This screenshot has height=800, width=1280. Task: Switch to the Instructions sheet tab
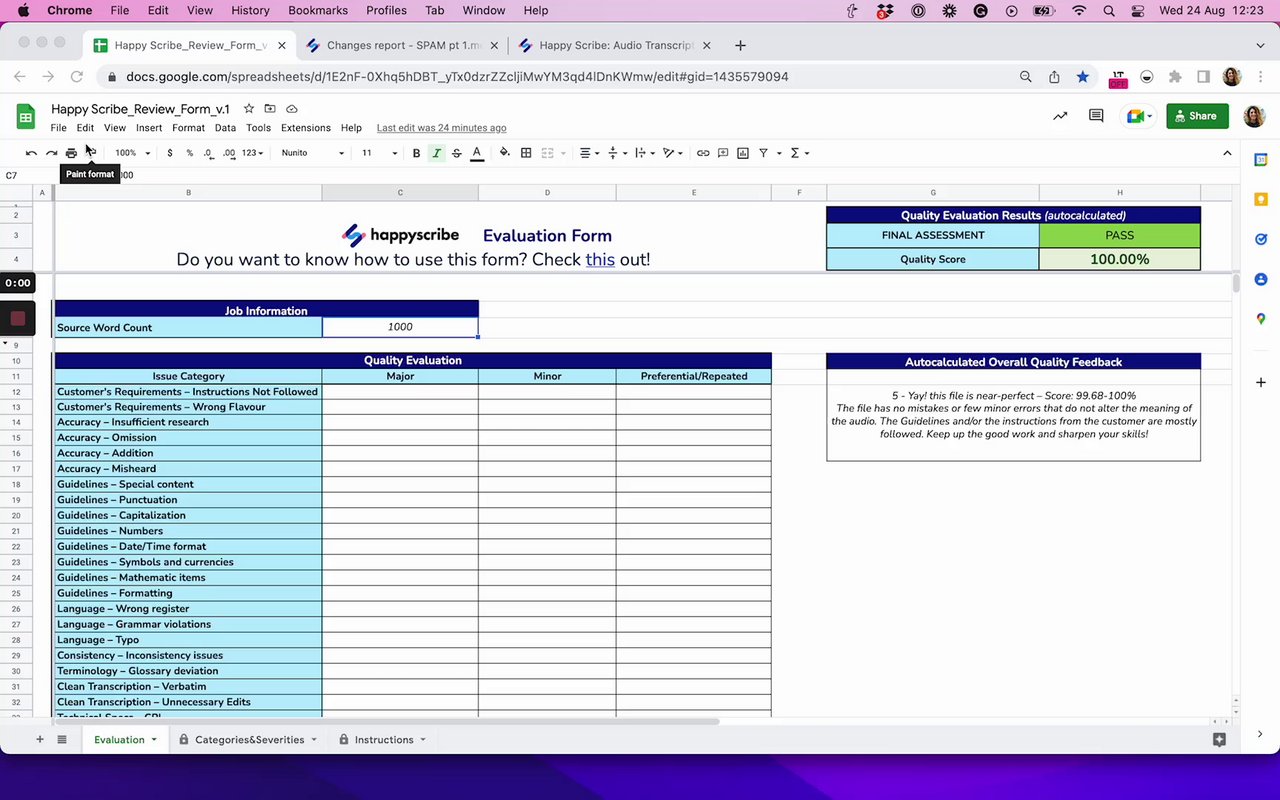click(x=384, y=740)
